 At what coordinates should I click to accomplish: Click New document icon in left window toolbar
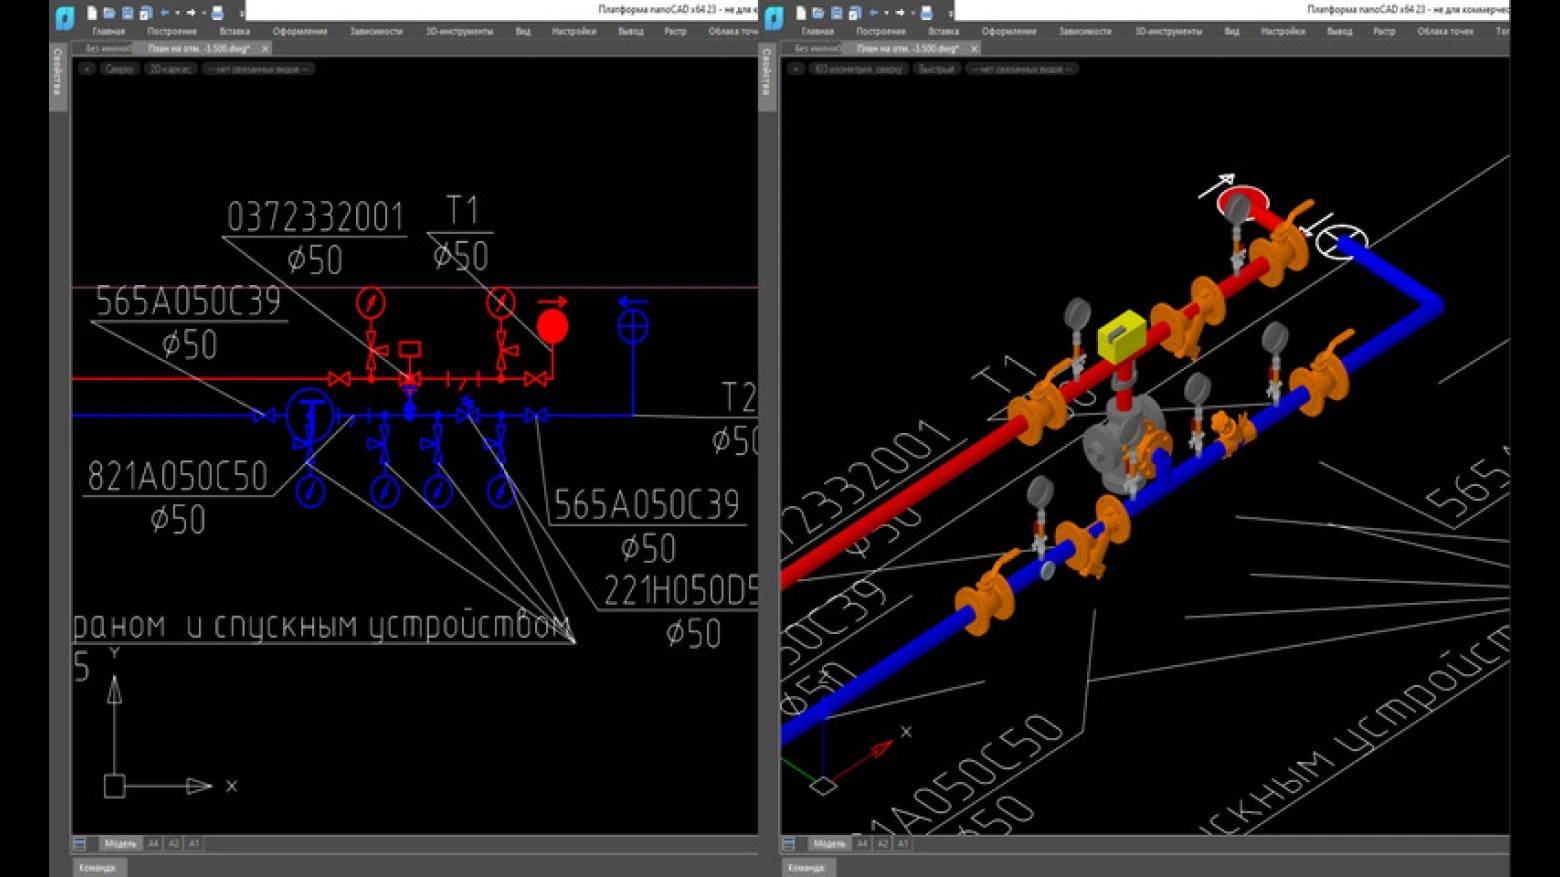(92, 13)
